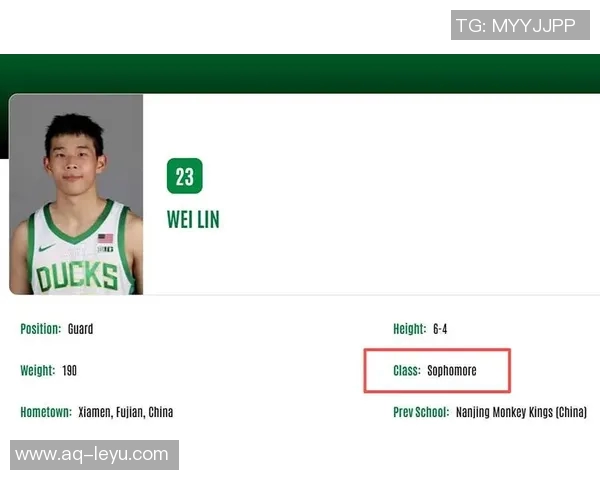Select the Hometown label
The image size is (600, 480).
[46, 412]
